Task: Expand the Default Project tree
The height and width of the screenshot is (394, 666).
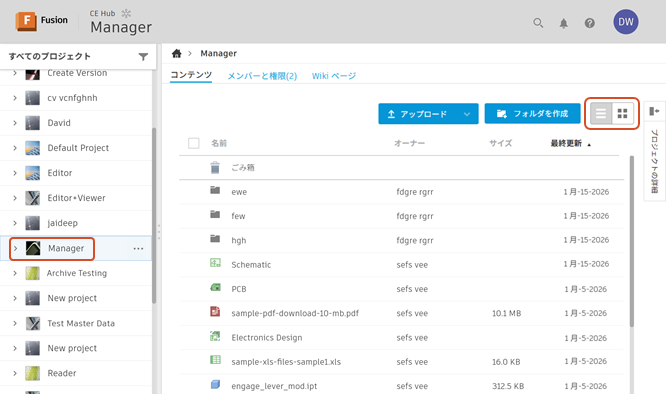Action: pos(15,148)
